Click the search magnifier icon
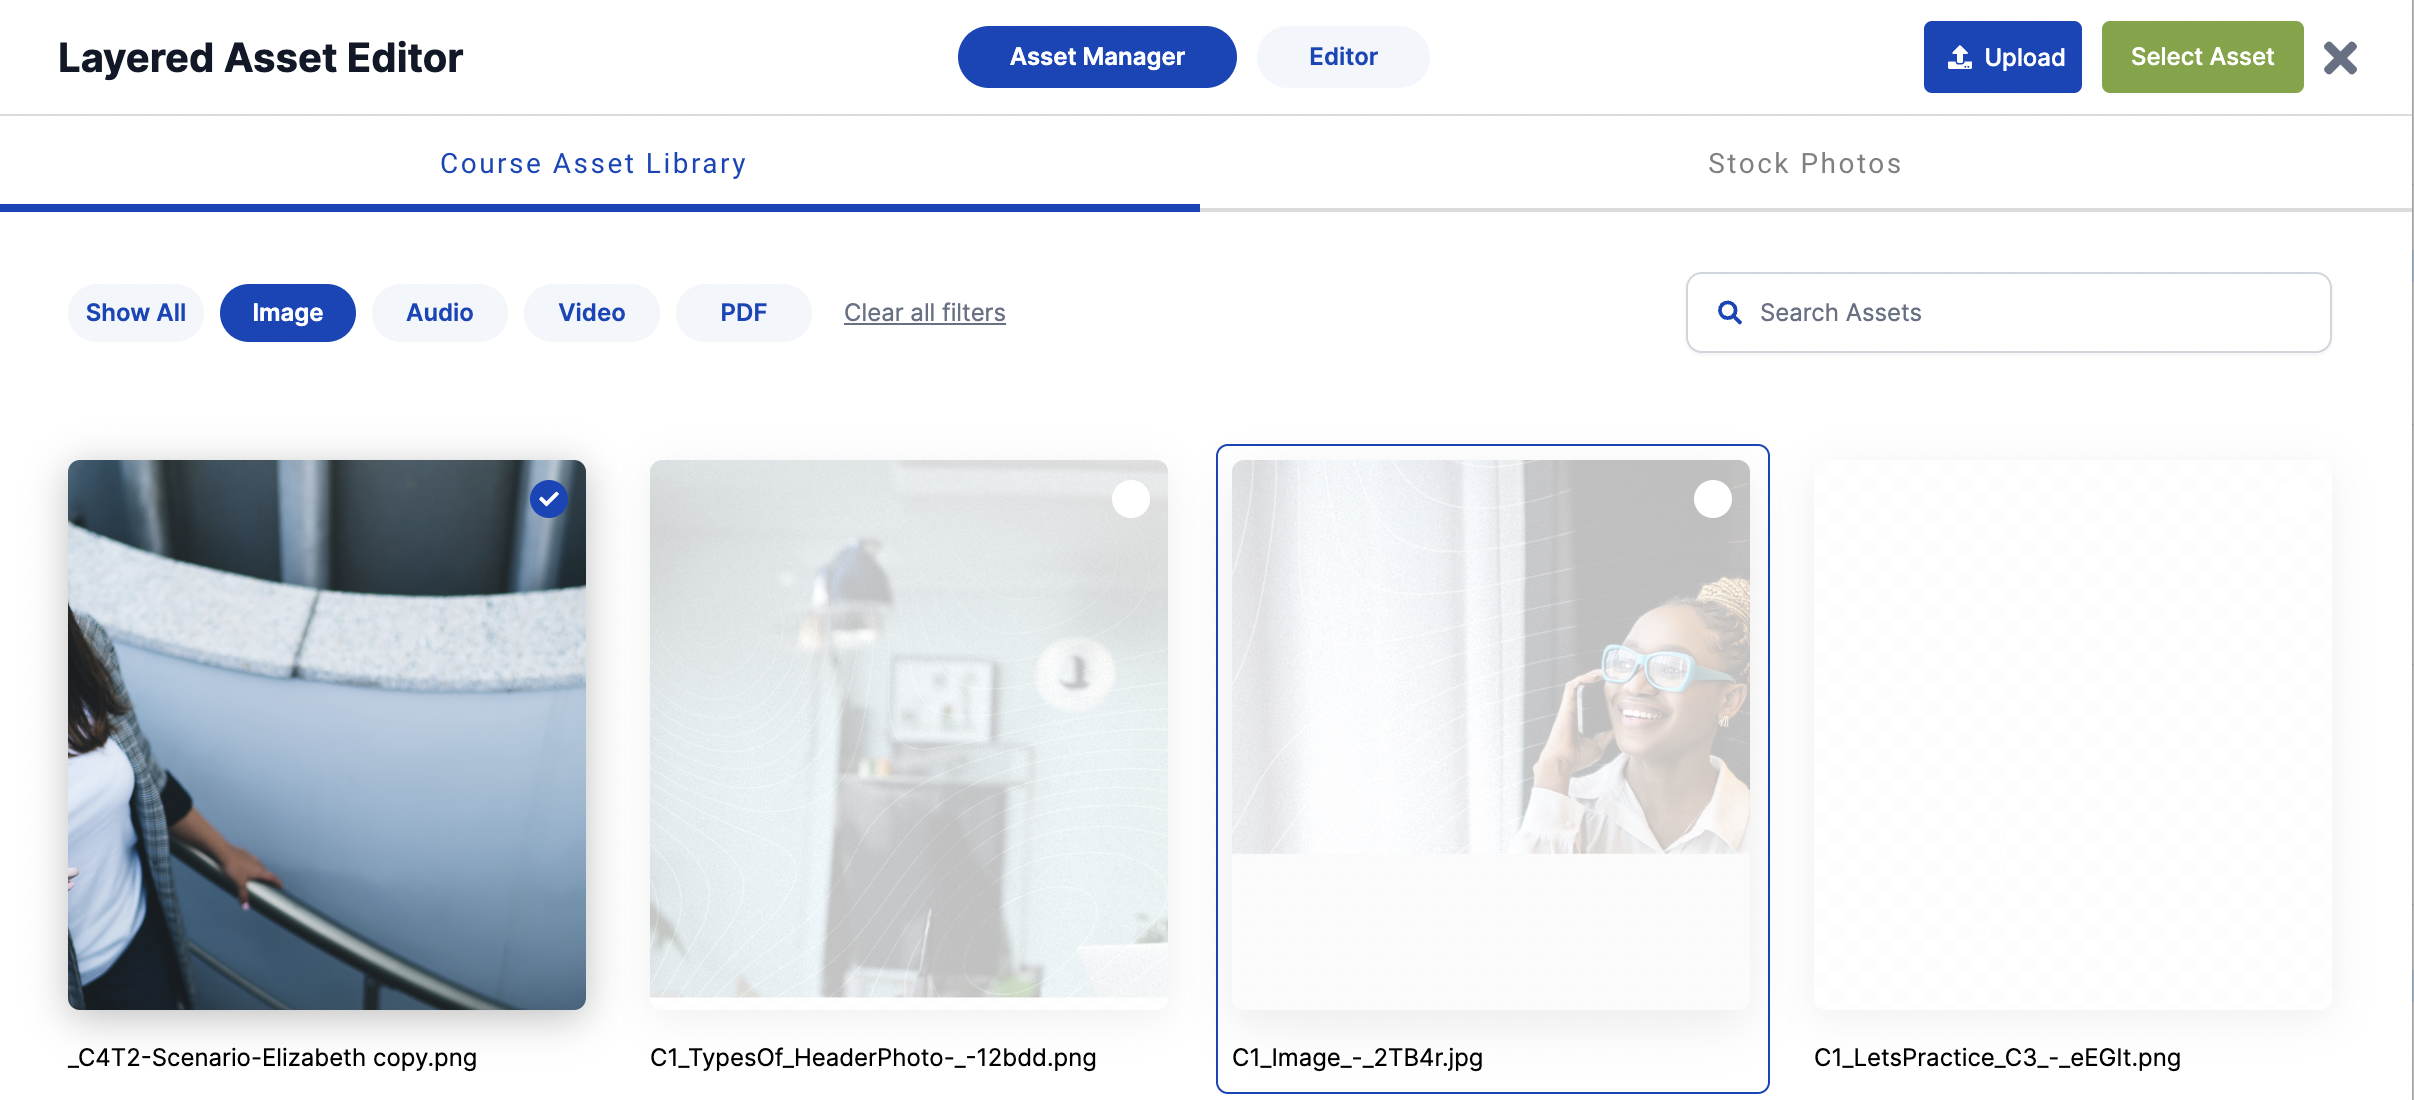Image resolution: width=2414 pixels, height=1100 pixels. 1729,312
